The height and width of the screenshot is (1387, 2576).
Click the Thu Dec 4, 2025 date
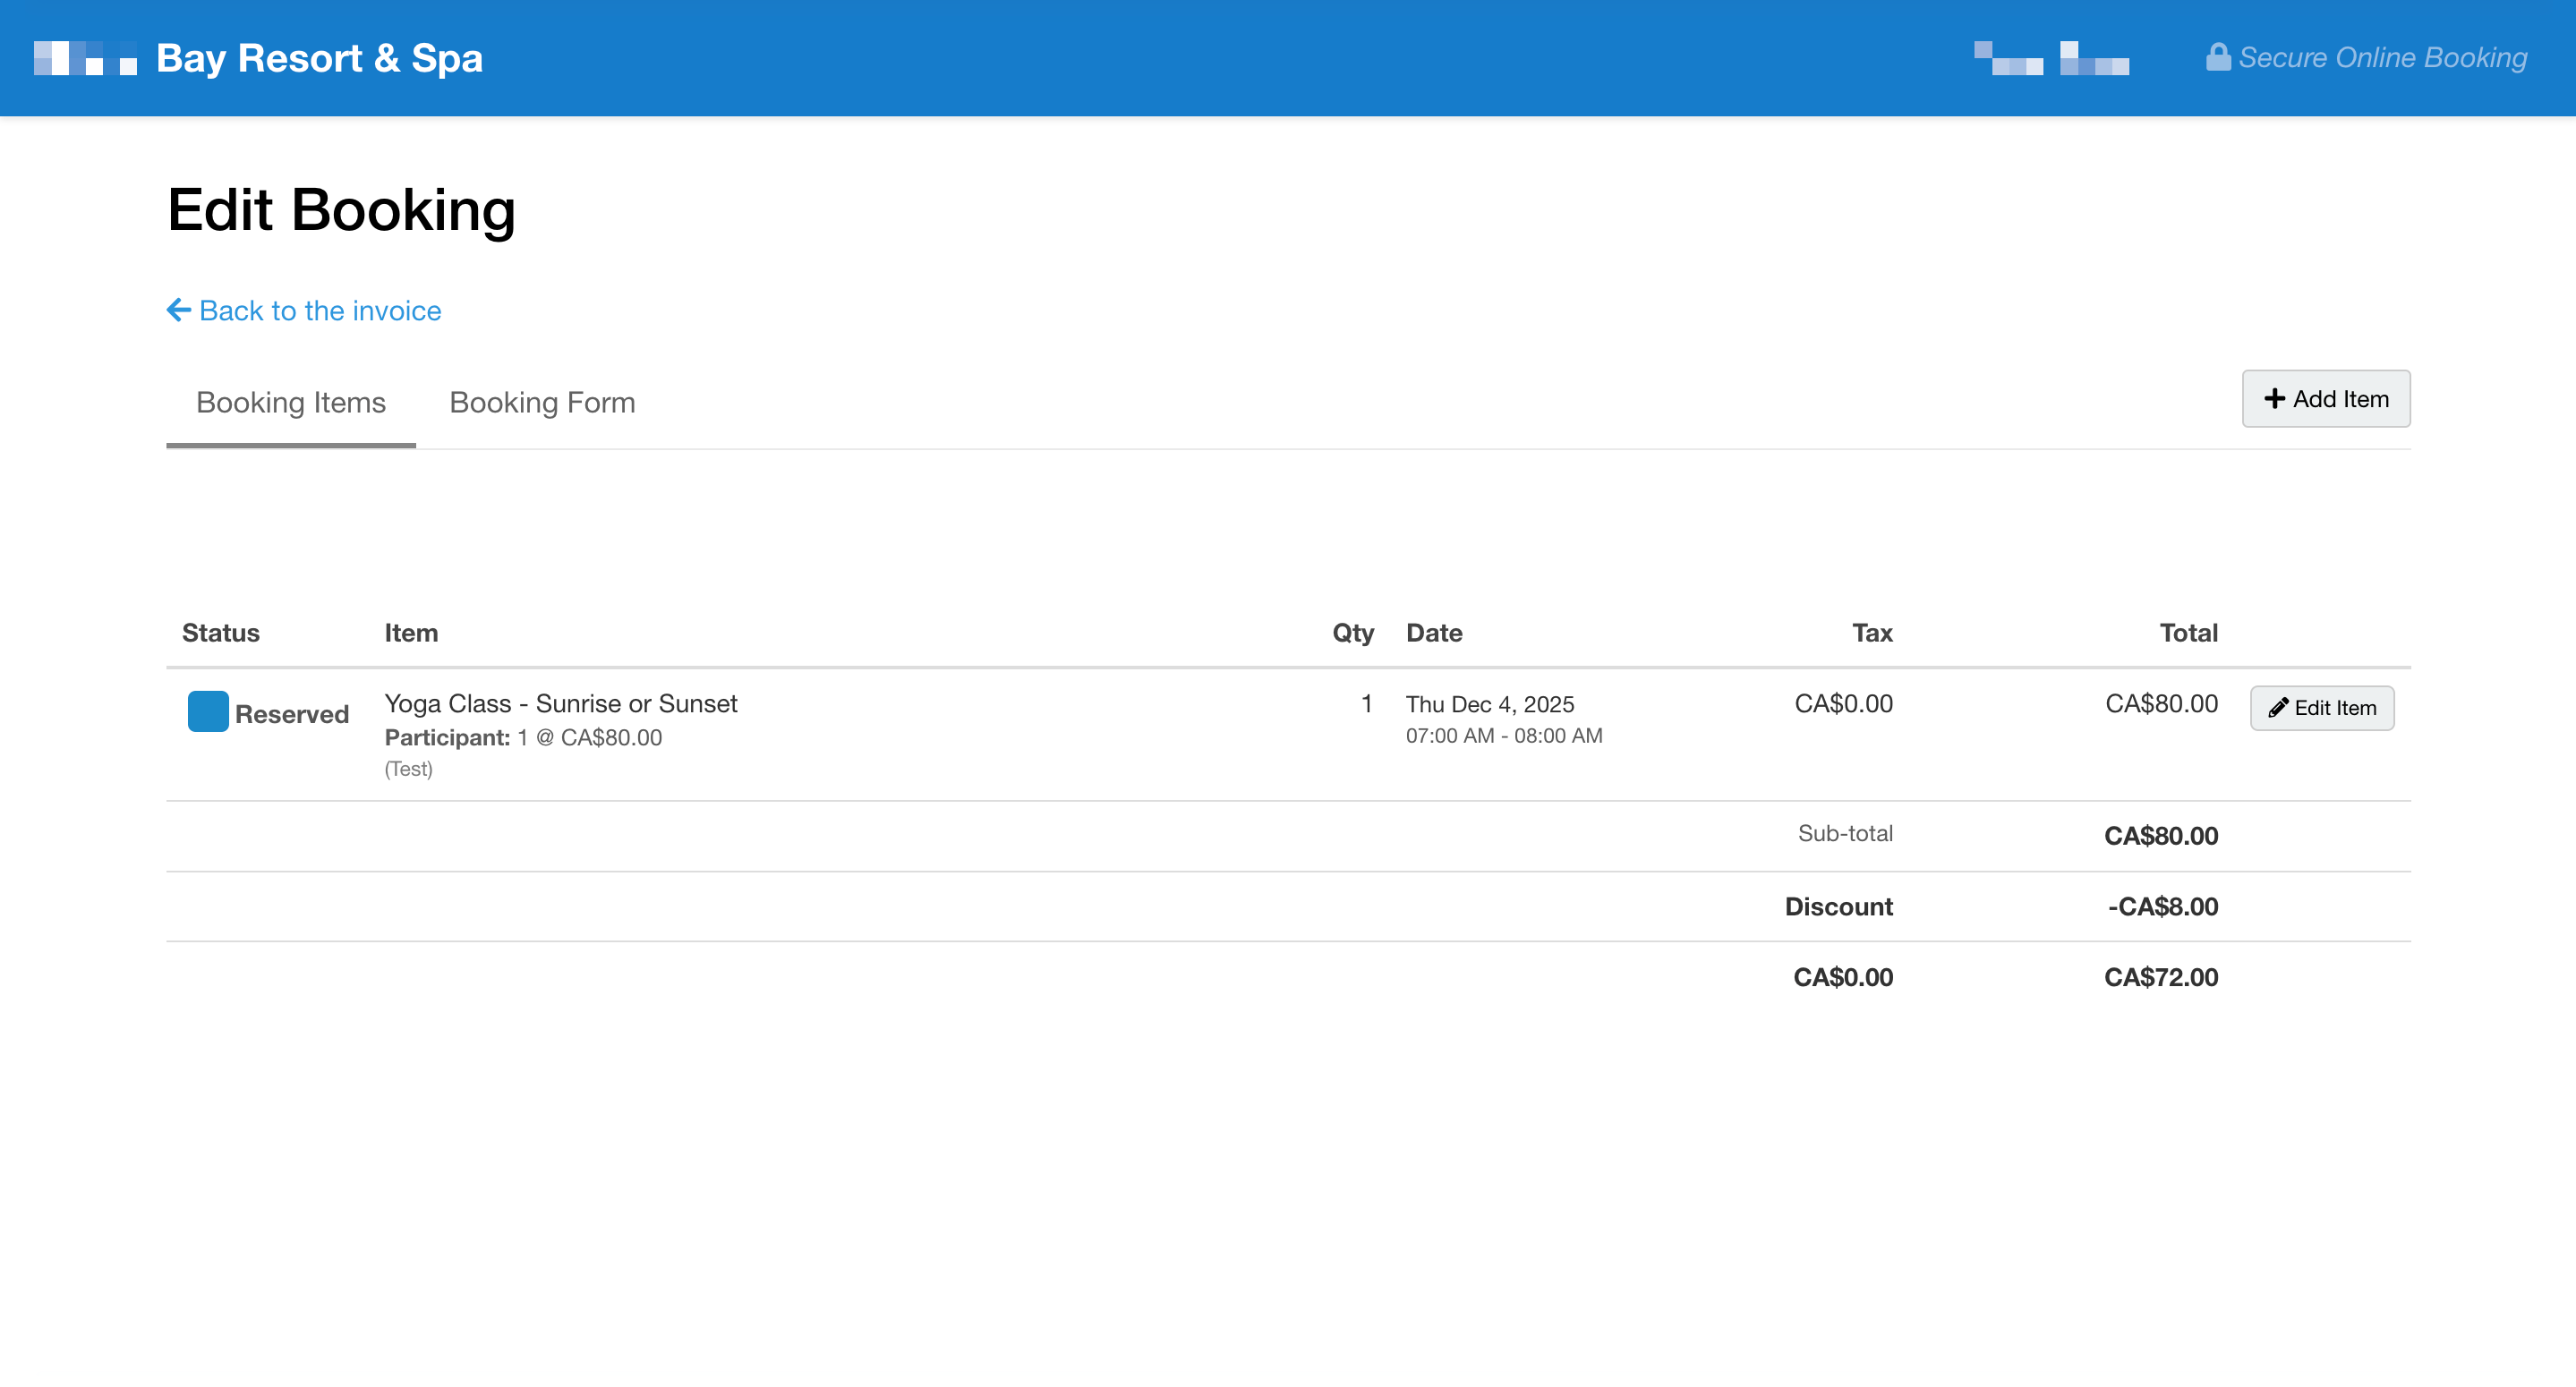point(1490,704)
